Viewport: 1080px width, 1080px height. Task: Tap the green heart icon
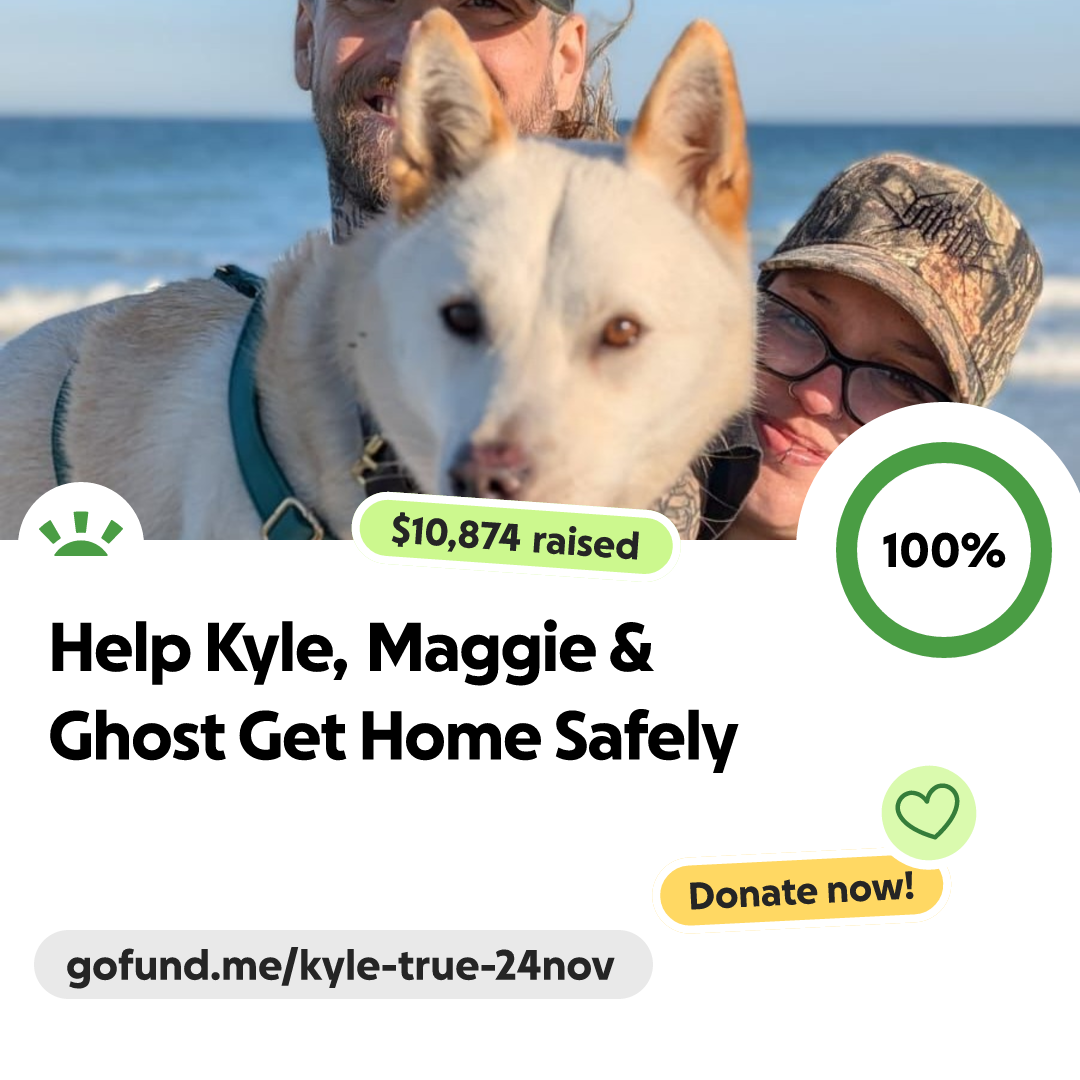(928, 812)
